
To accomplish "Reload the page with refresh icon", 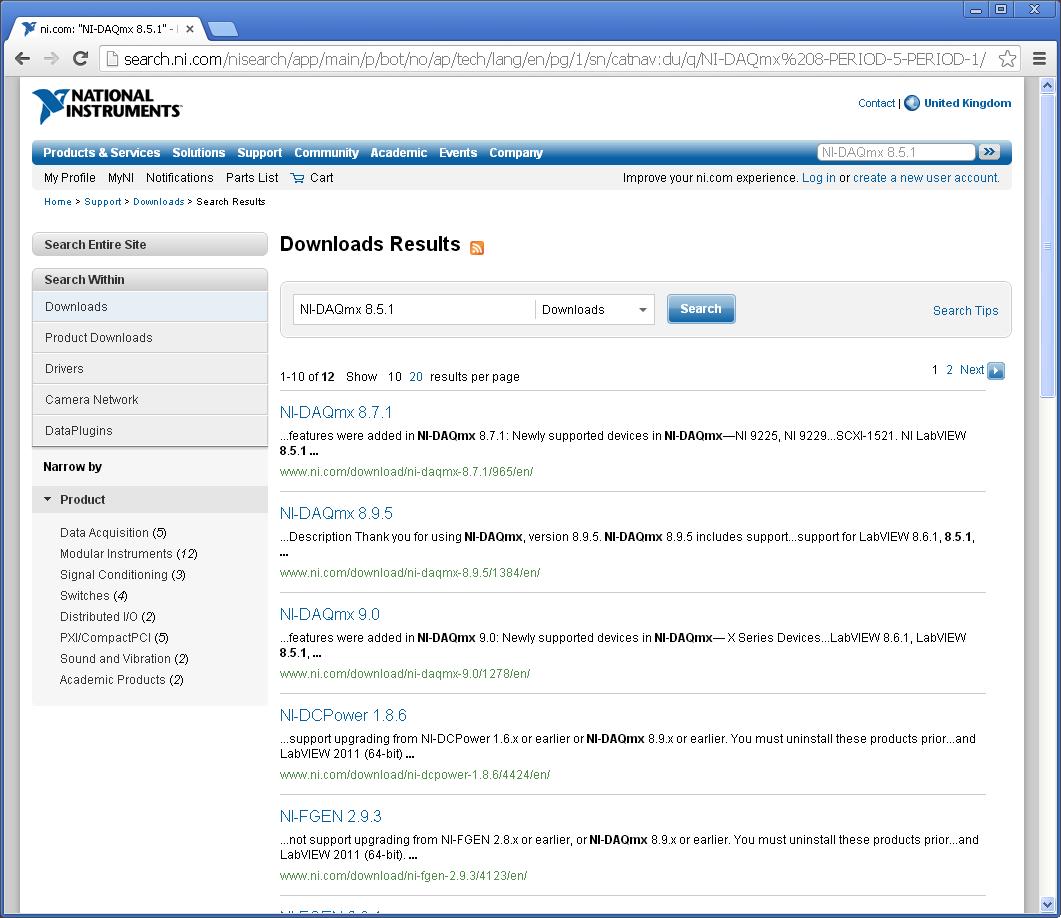I will [81, 59].
